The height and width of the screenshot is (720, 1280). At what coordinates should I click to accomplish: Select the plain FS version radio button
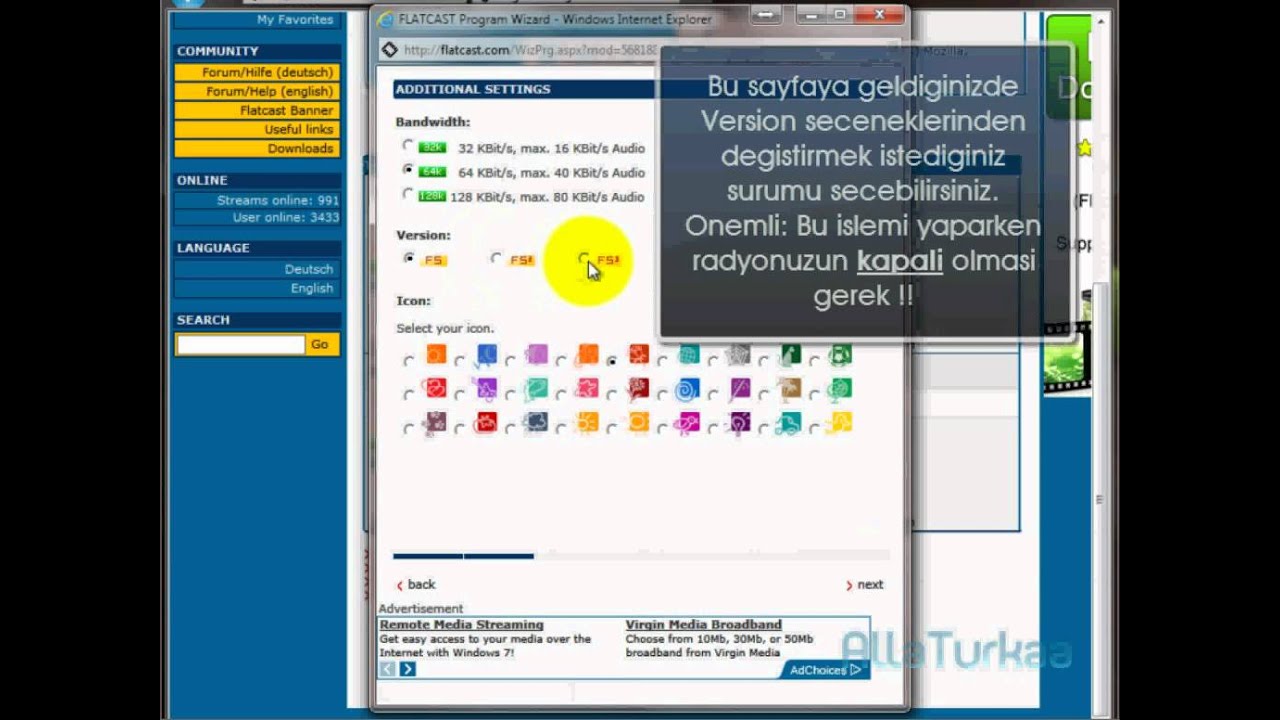409,258
